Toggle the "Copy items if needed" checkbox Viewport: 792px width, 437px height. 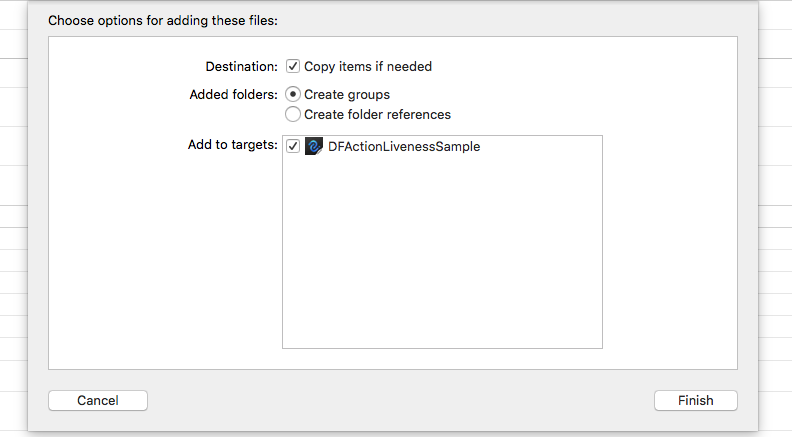point(293,67)
